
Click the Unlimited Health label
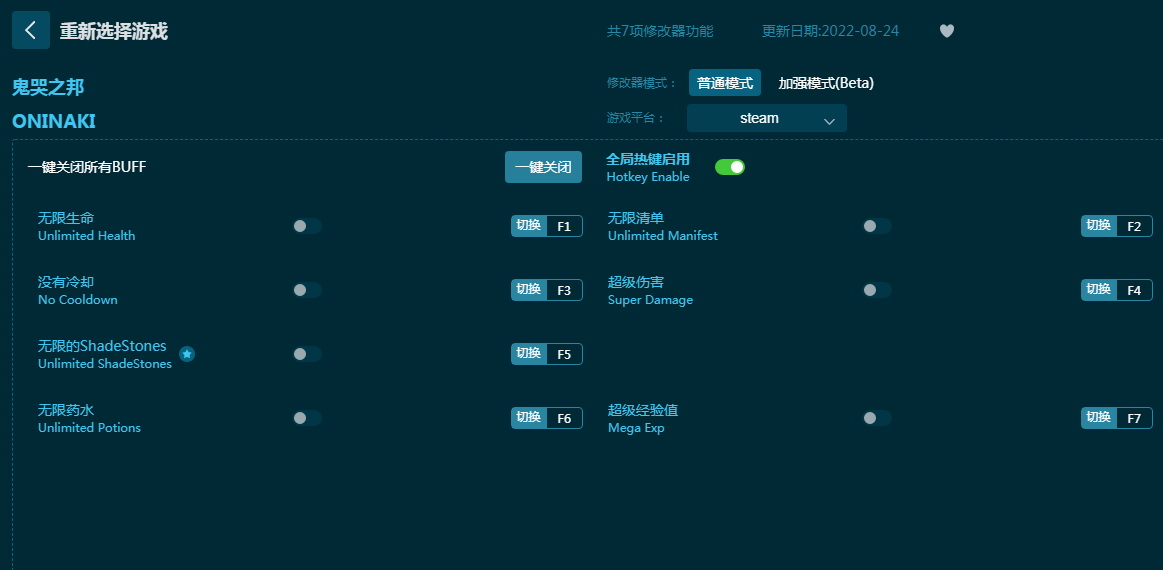pyautogui.click(x=87, y=236)
